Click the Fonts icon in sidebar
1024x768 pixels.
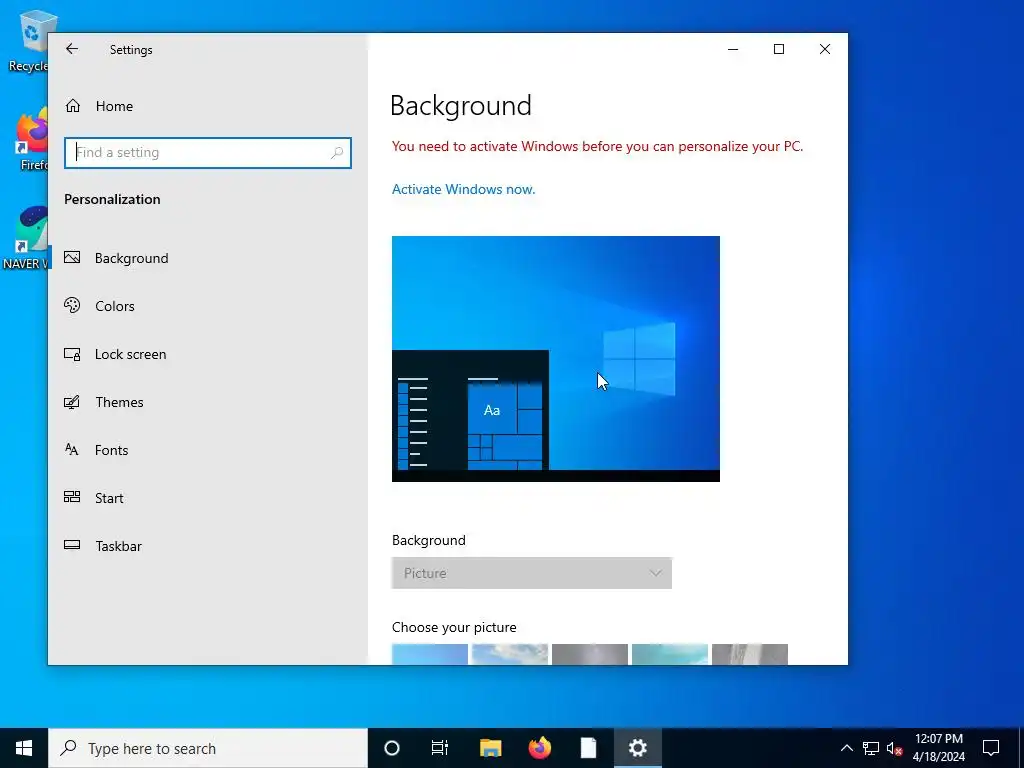pos(72,449)
